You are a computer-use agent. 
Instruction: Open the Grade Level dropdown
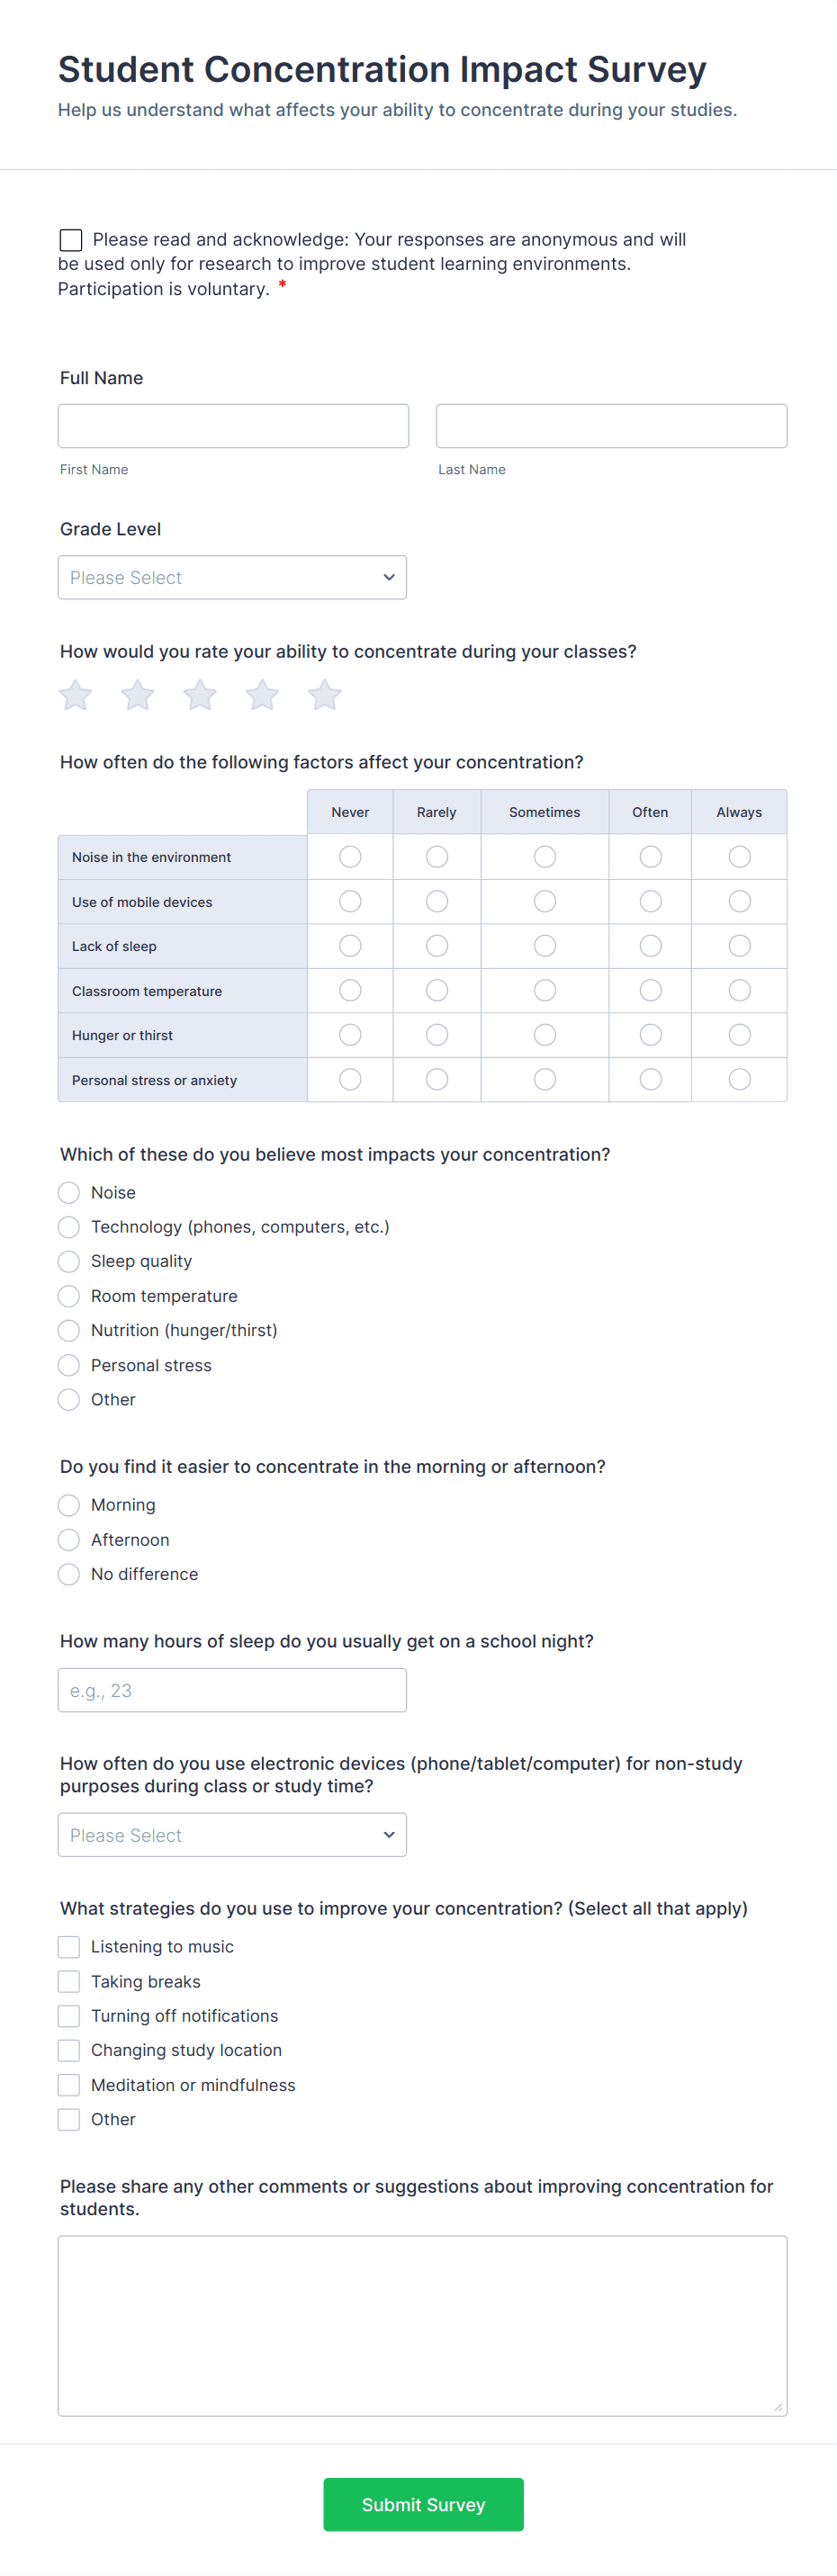coord(232,577)
